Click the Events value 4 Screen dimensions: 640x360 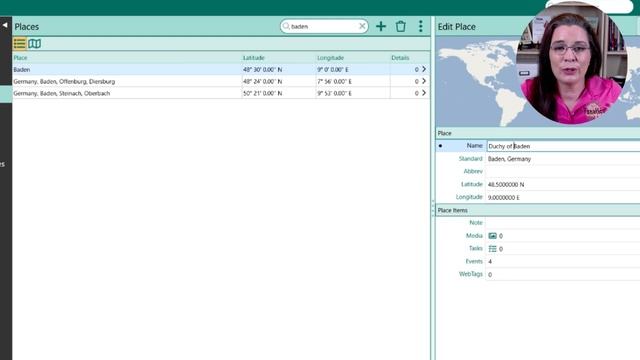pyautogui.click(x=490, y=262)
